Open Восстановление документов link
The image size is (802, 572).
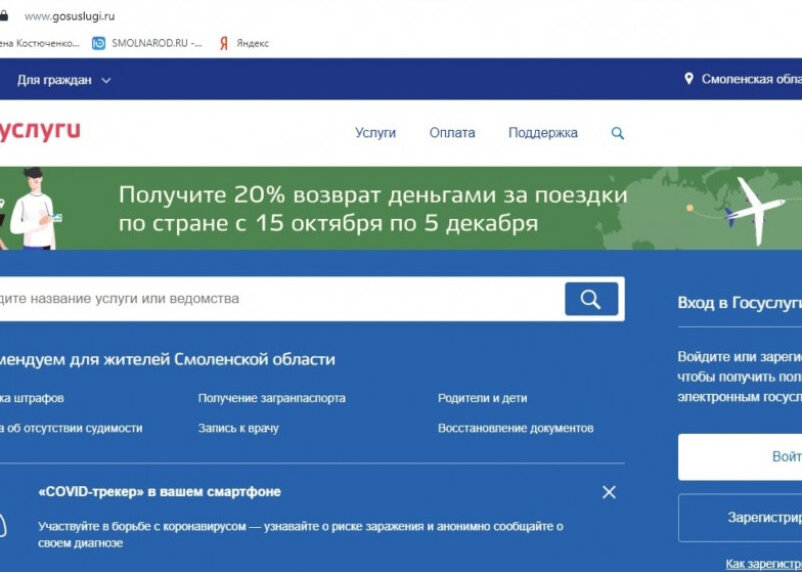[516, 428]
